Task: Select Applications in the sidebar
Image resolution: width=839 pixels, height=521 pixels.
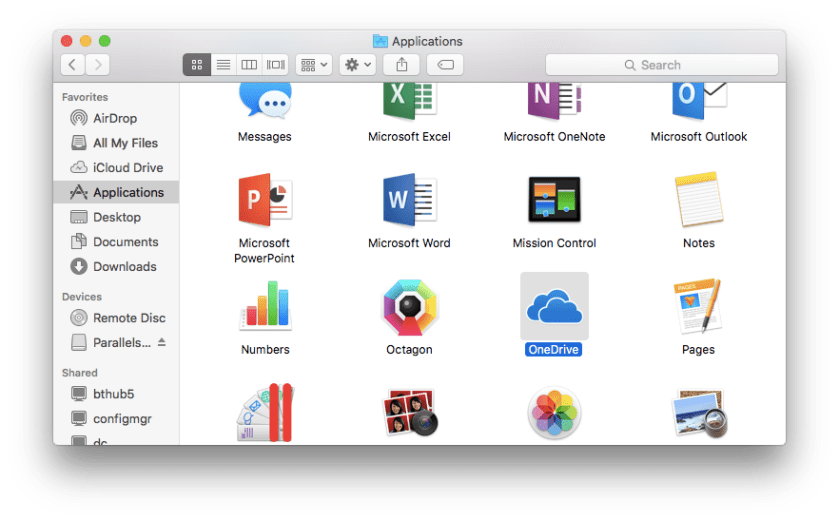Action: (117, 192)
